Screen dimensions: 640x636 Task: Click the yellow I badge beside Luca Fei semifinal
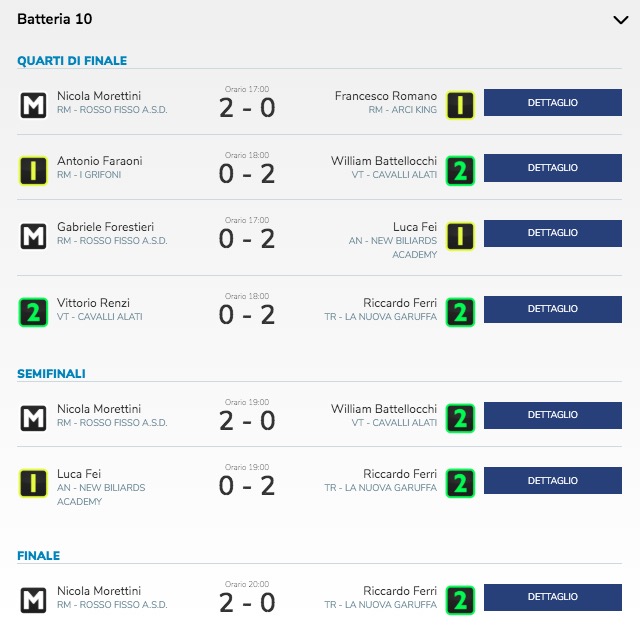(x=33, y=483)
